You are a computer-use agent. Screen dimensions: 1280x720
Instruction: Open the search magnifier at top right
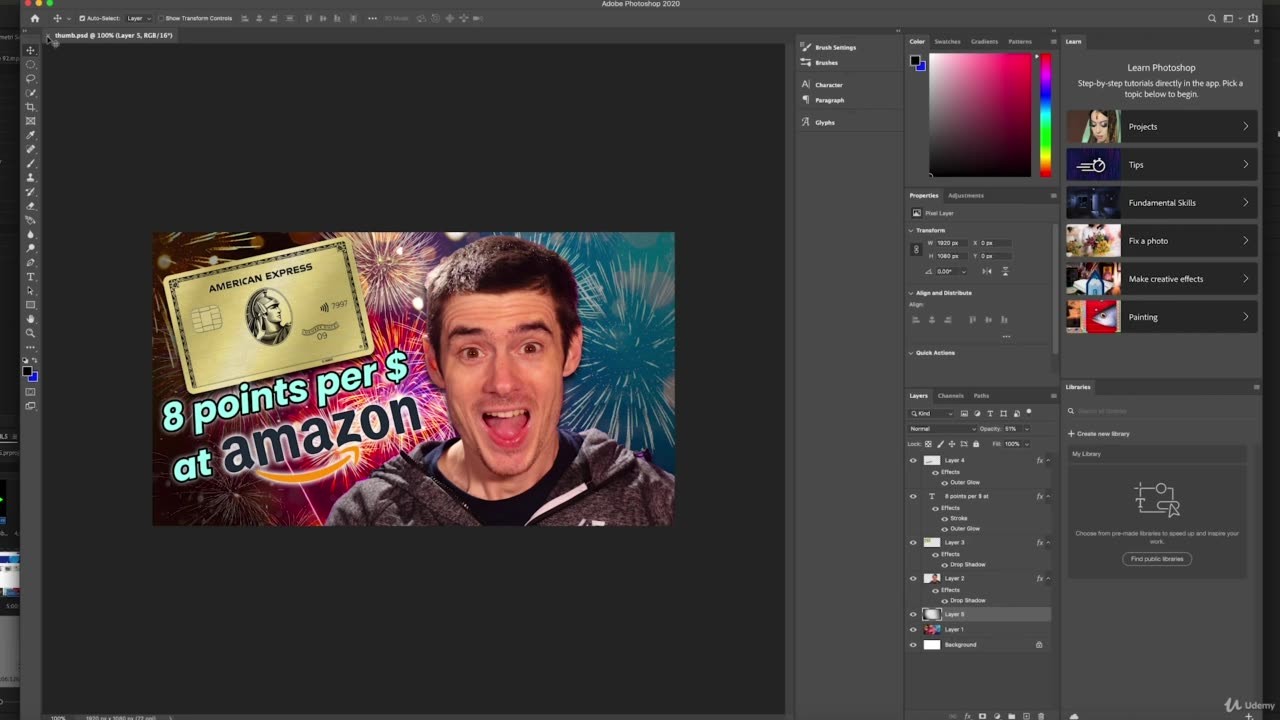tap(1212, 18)
